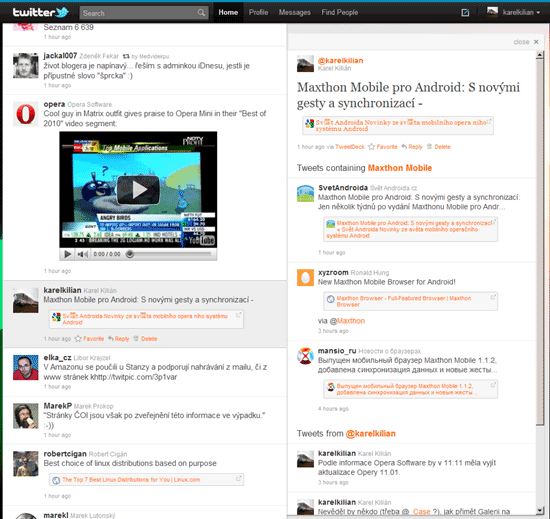Delete the karelkilian tweet in timeline
Viewport: 550px width, 519px height.
tap(149, 339)
